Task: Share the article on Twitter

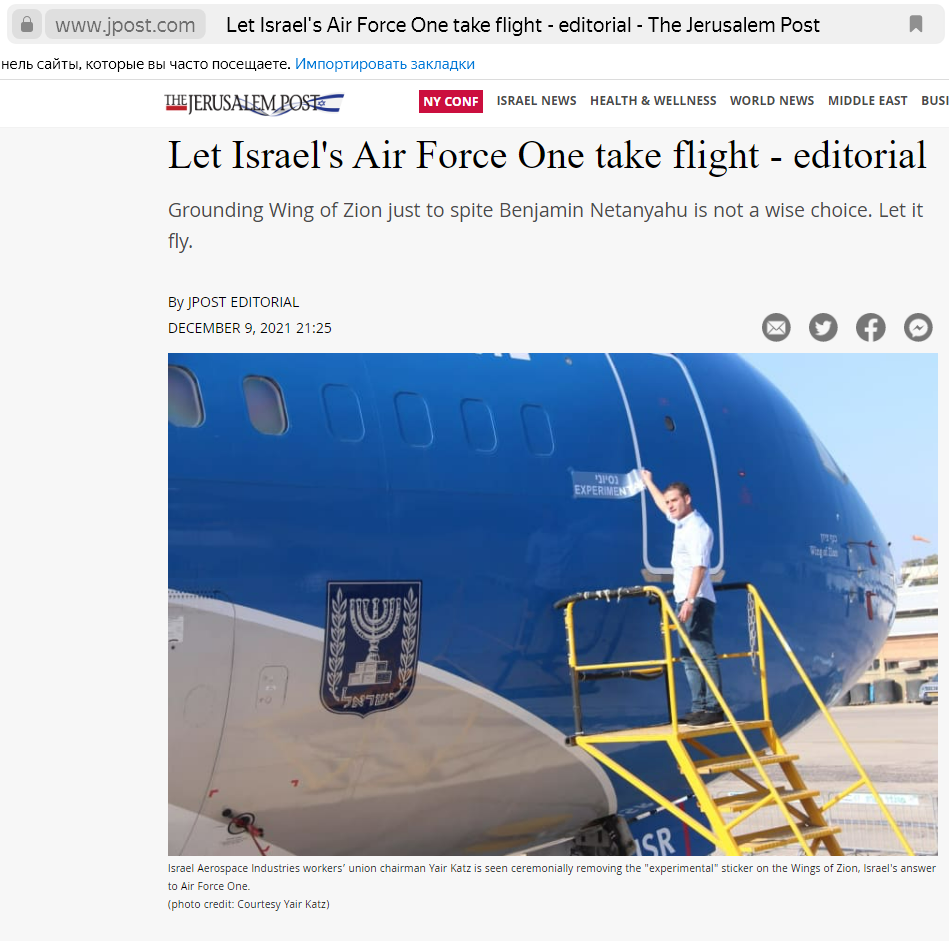Action: (x=823, y=327)
